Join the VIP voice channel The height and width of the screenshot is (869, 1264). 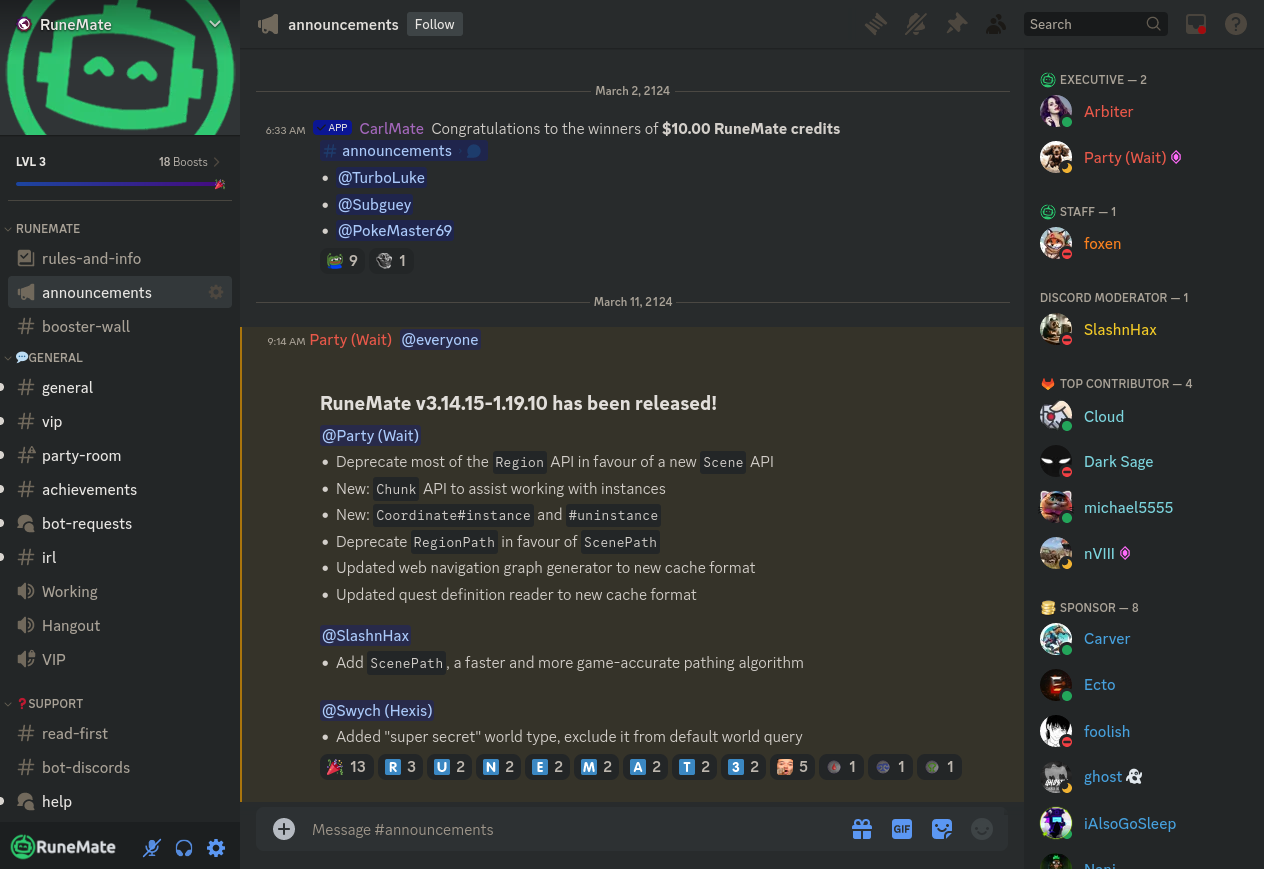click(120, 660)
